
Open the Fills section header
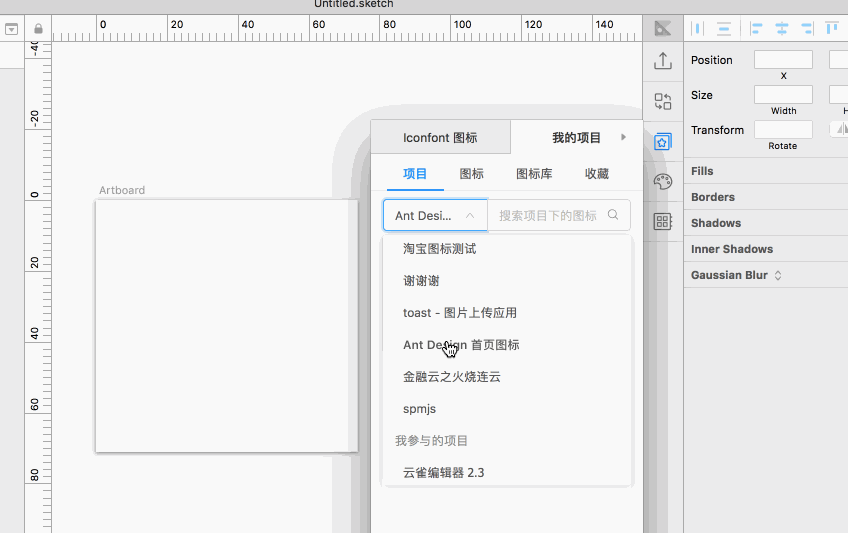[766, 171]
